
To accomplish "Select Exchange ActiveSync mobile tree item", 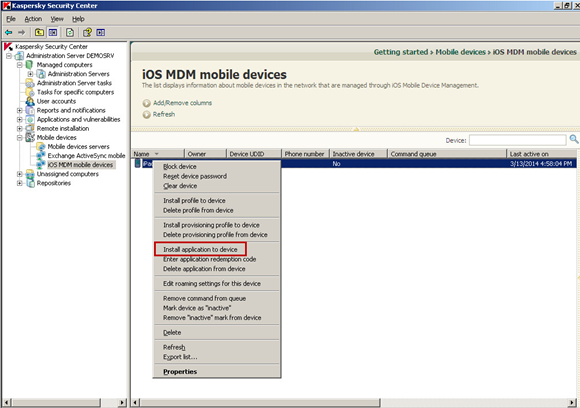I will 86,156.
